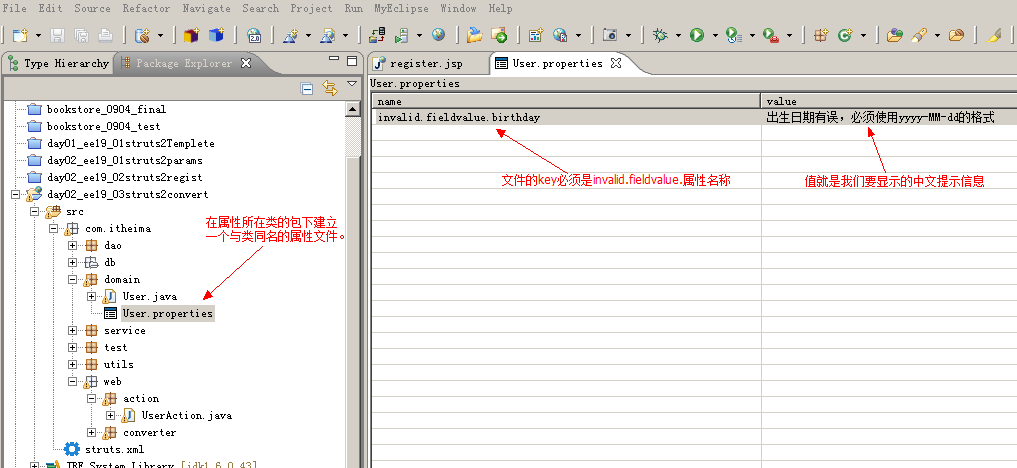Click Collapse All in Package Explorer
This screenshot has width=1017, height=468.
307,89
